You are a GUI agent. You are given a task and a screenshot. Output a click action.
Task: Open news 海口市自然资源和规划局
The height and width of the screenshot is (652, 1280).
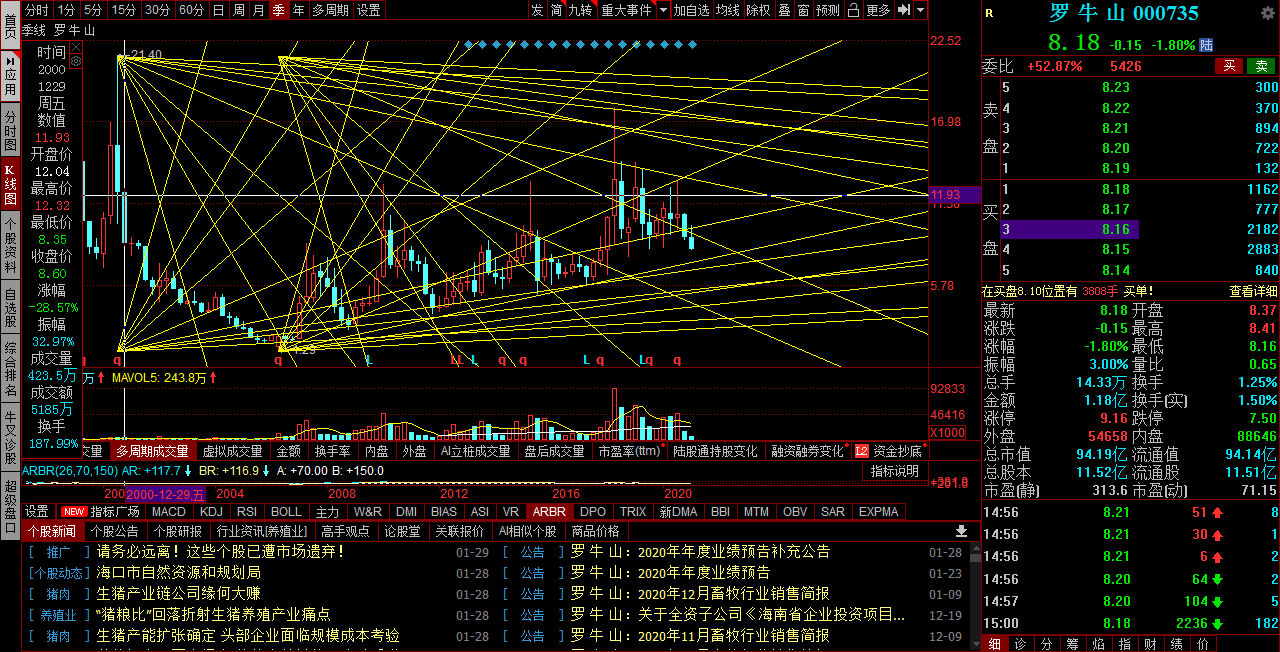178,573
